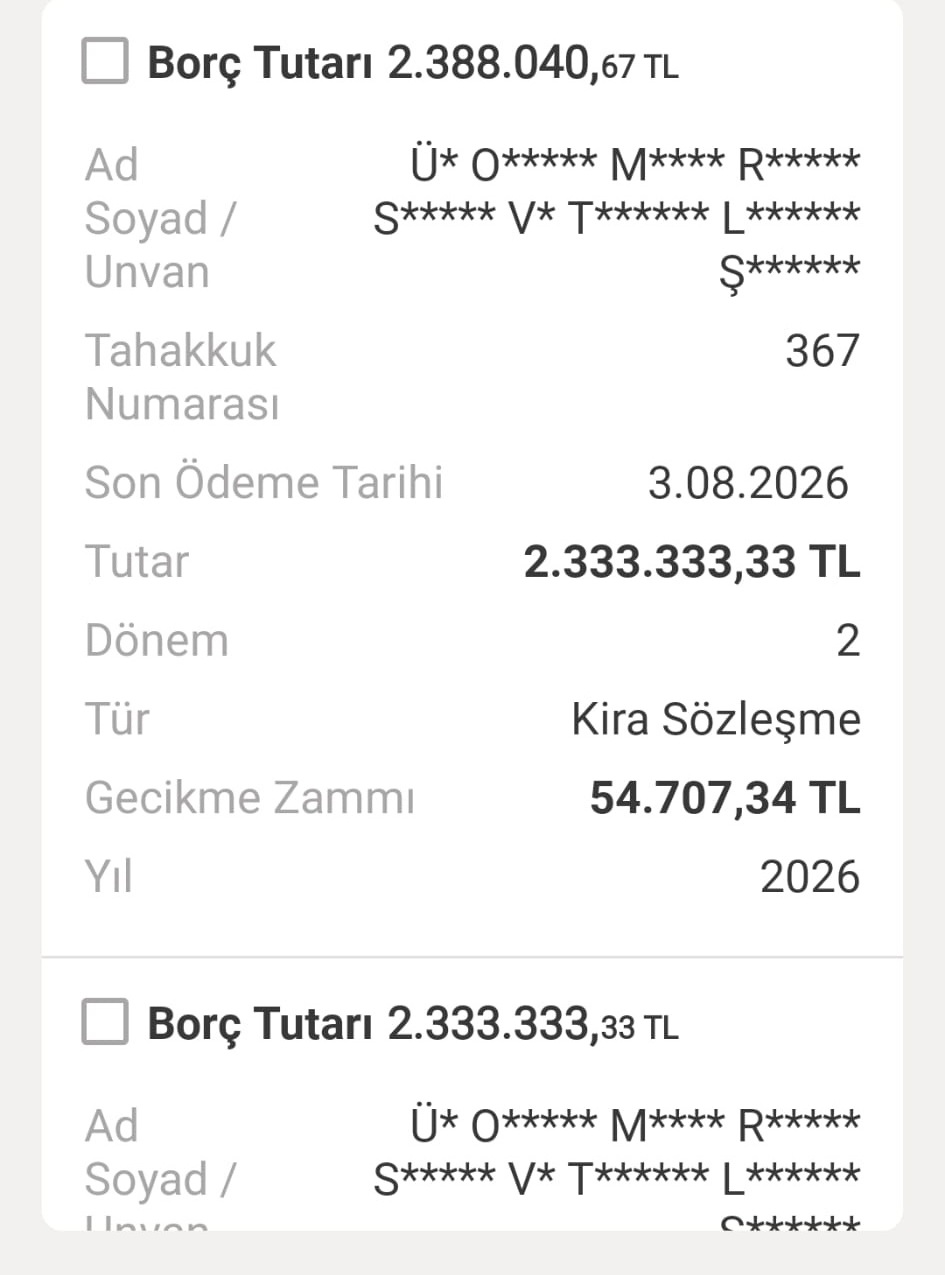Image resolution: width=945 pixels, height=1275 pixels.
Task: Tap the Tutar field label
Action: (x=137, y=562)
